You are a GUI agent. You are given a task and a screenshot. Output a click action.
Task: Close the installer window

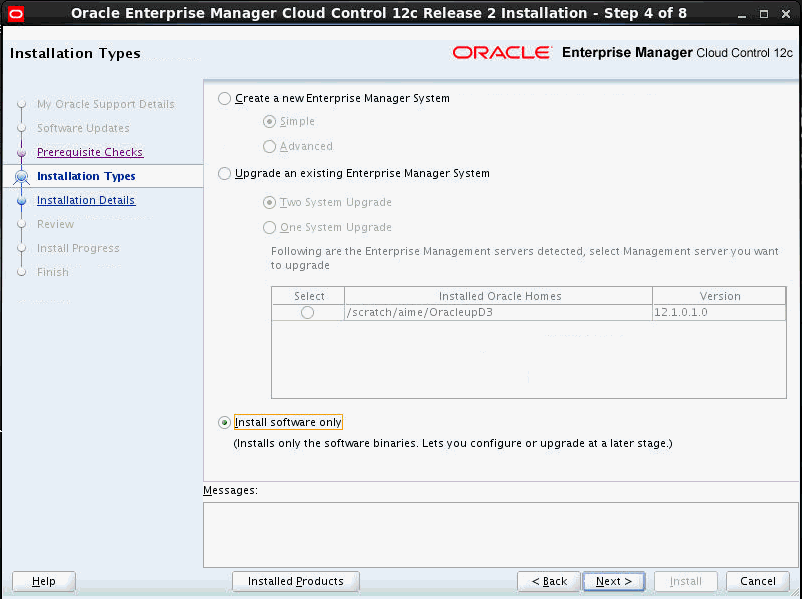[786, 14]
